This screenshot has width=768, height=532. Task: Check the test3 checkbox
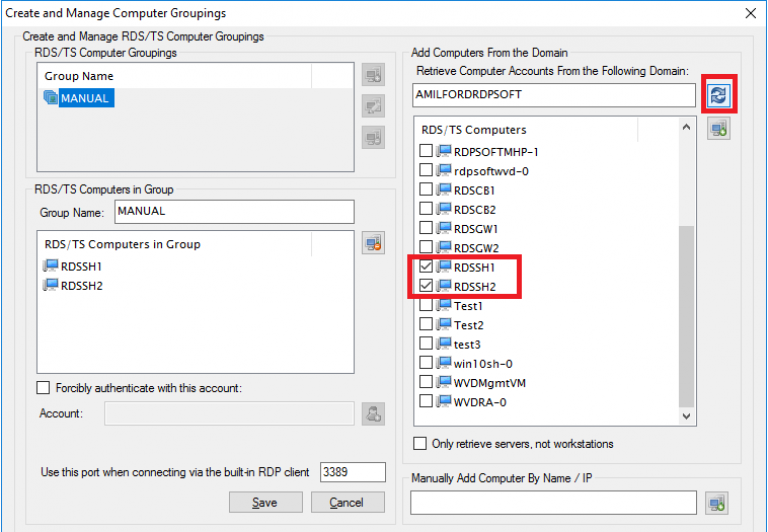click(426, 343)
